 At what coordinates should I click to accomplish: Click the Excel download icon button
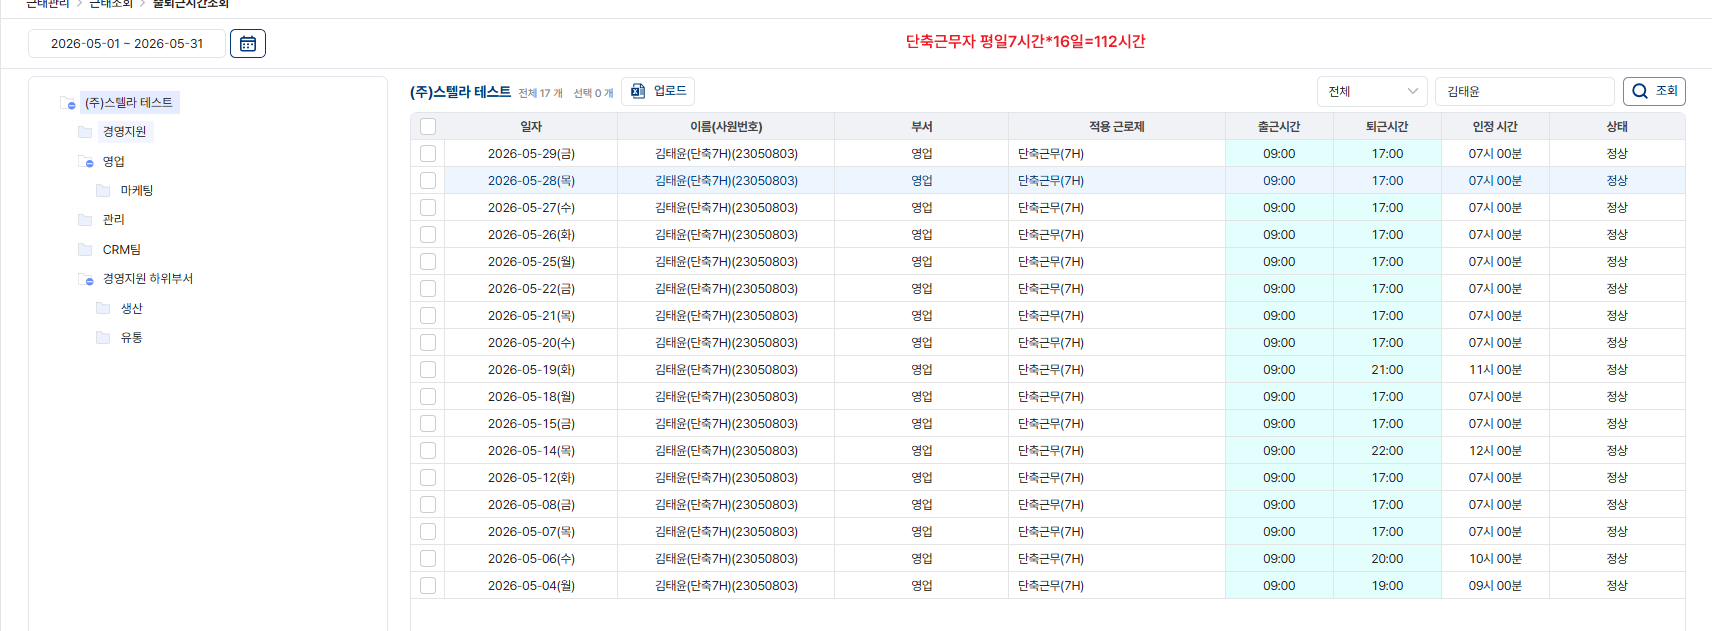tap(658, 91)
